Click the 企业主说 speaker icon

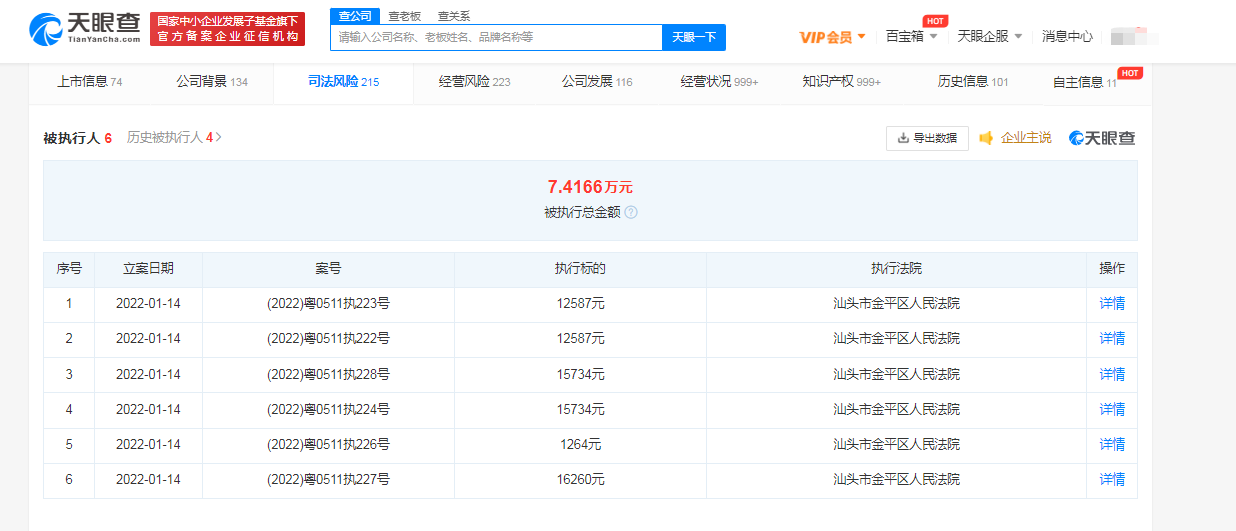tap(986, 138)
